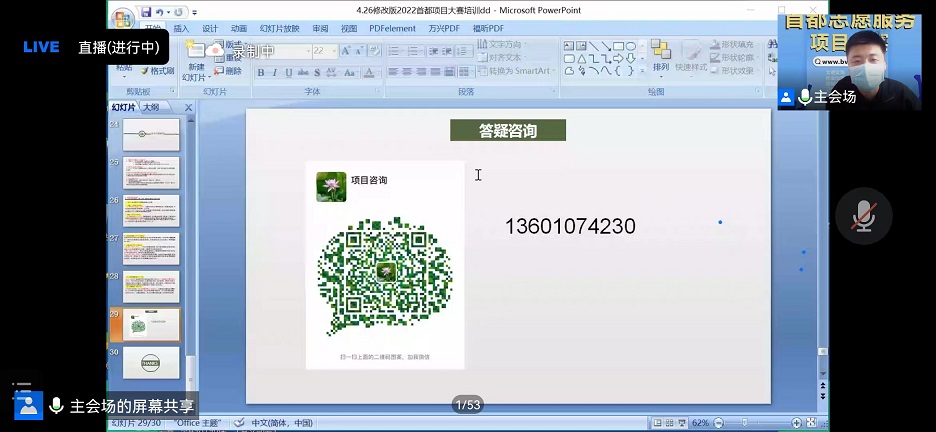Click 转换为 SmartArt
936x432 pixels.
[516, 70]
